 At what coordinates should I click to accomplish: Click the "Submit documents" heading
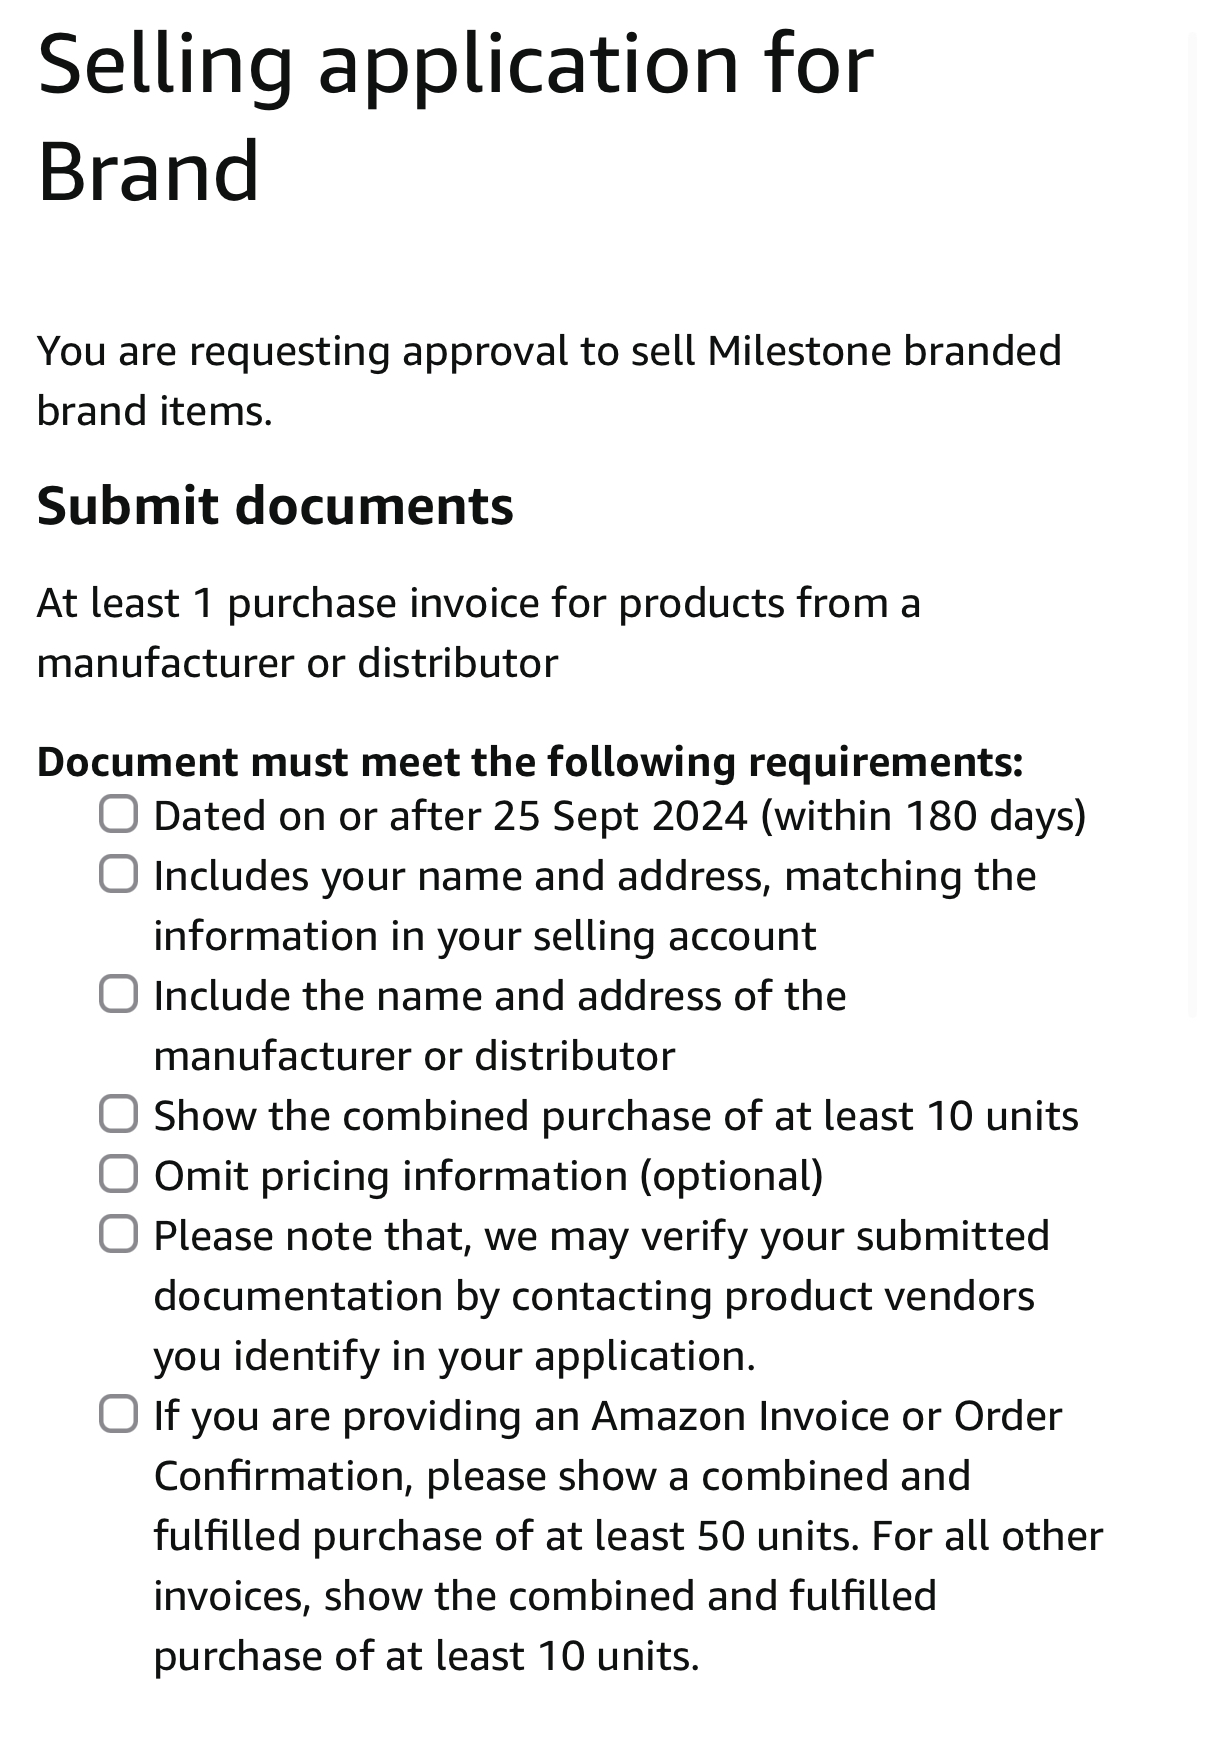[275, 505]
